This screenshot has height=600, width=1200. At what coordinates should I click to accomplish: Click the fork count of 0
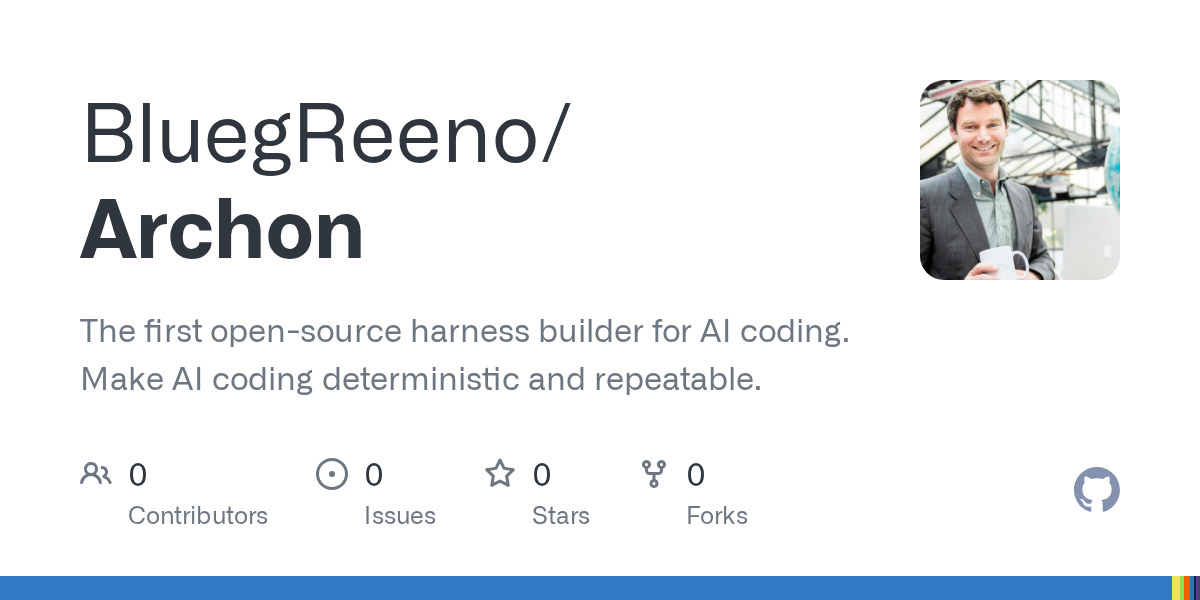[x=696, y=475]
